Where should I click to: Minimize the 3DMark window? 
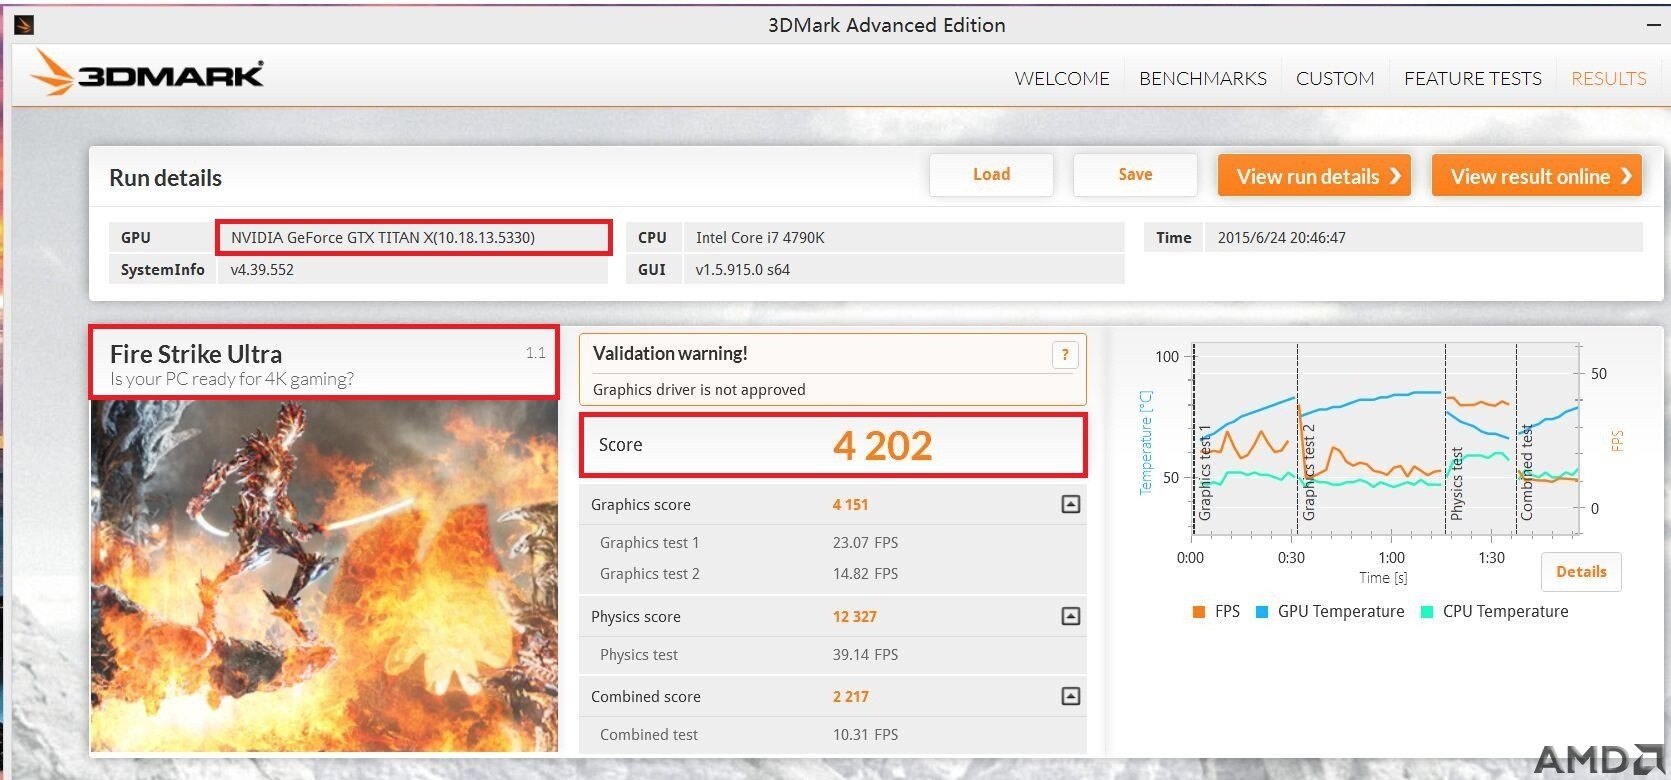click(1653, 25)
